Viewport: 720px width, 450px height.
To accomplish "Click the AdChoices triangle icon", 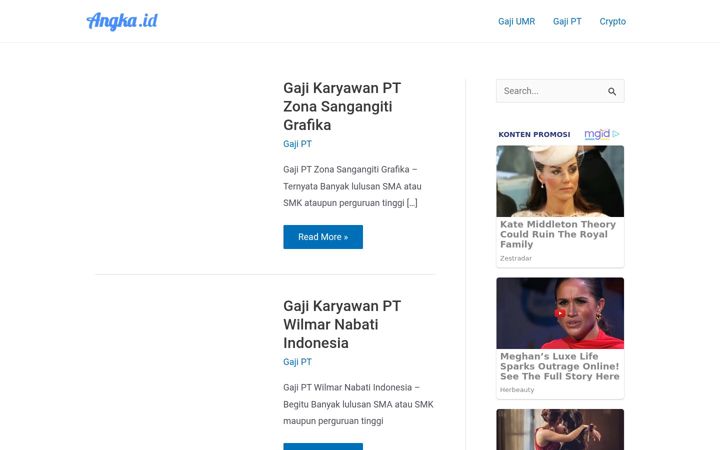I will pos(616,134).
